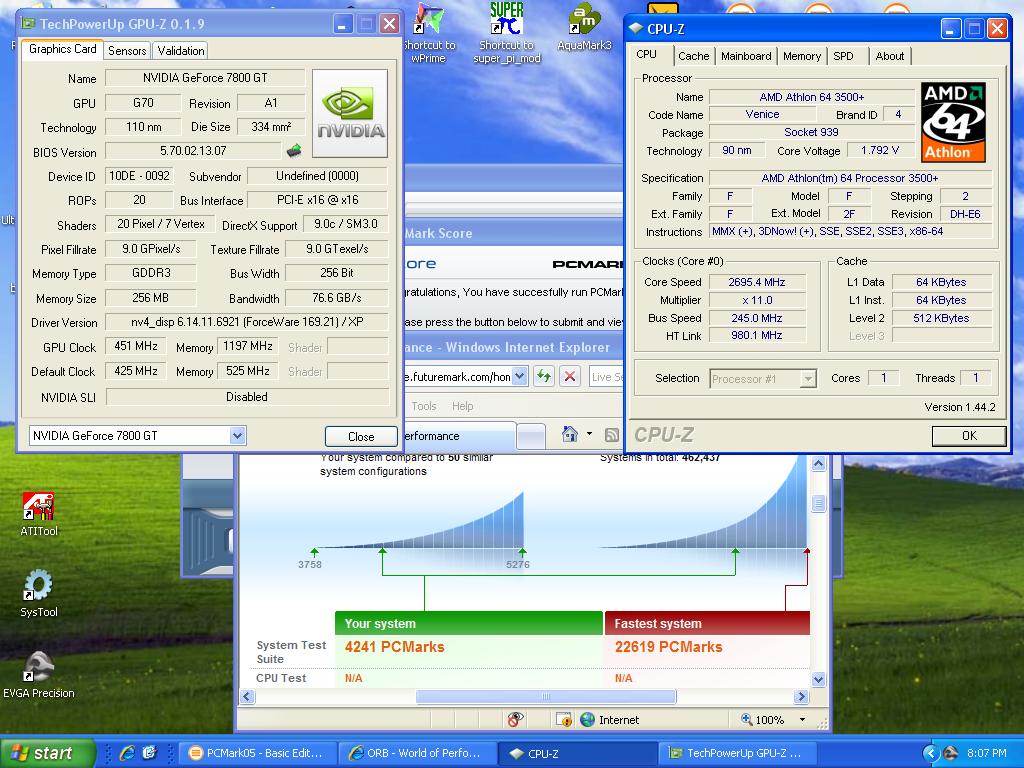Open the SysTool desktop shortcut

[x=39, y=594]
